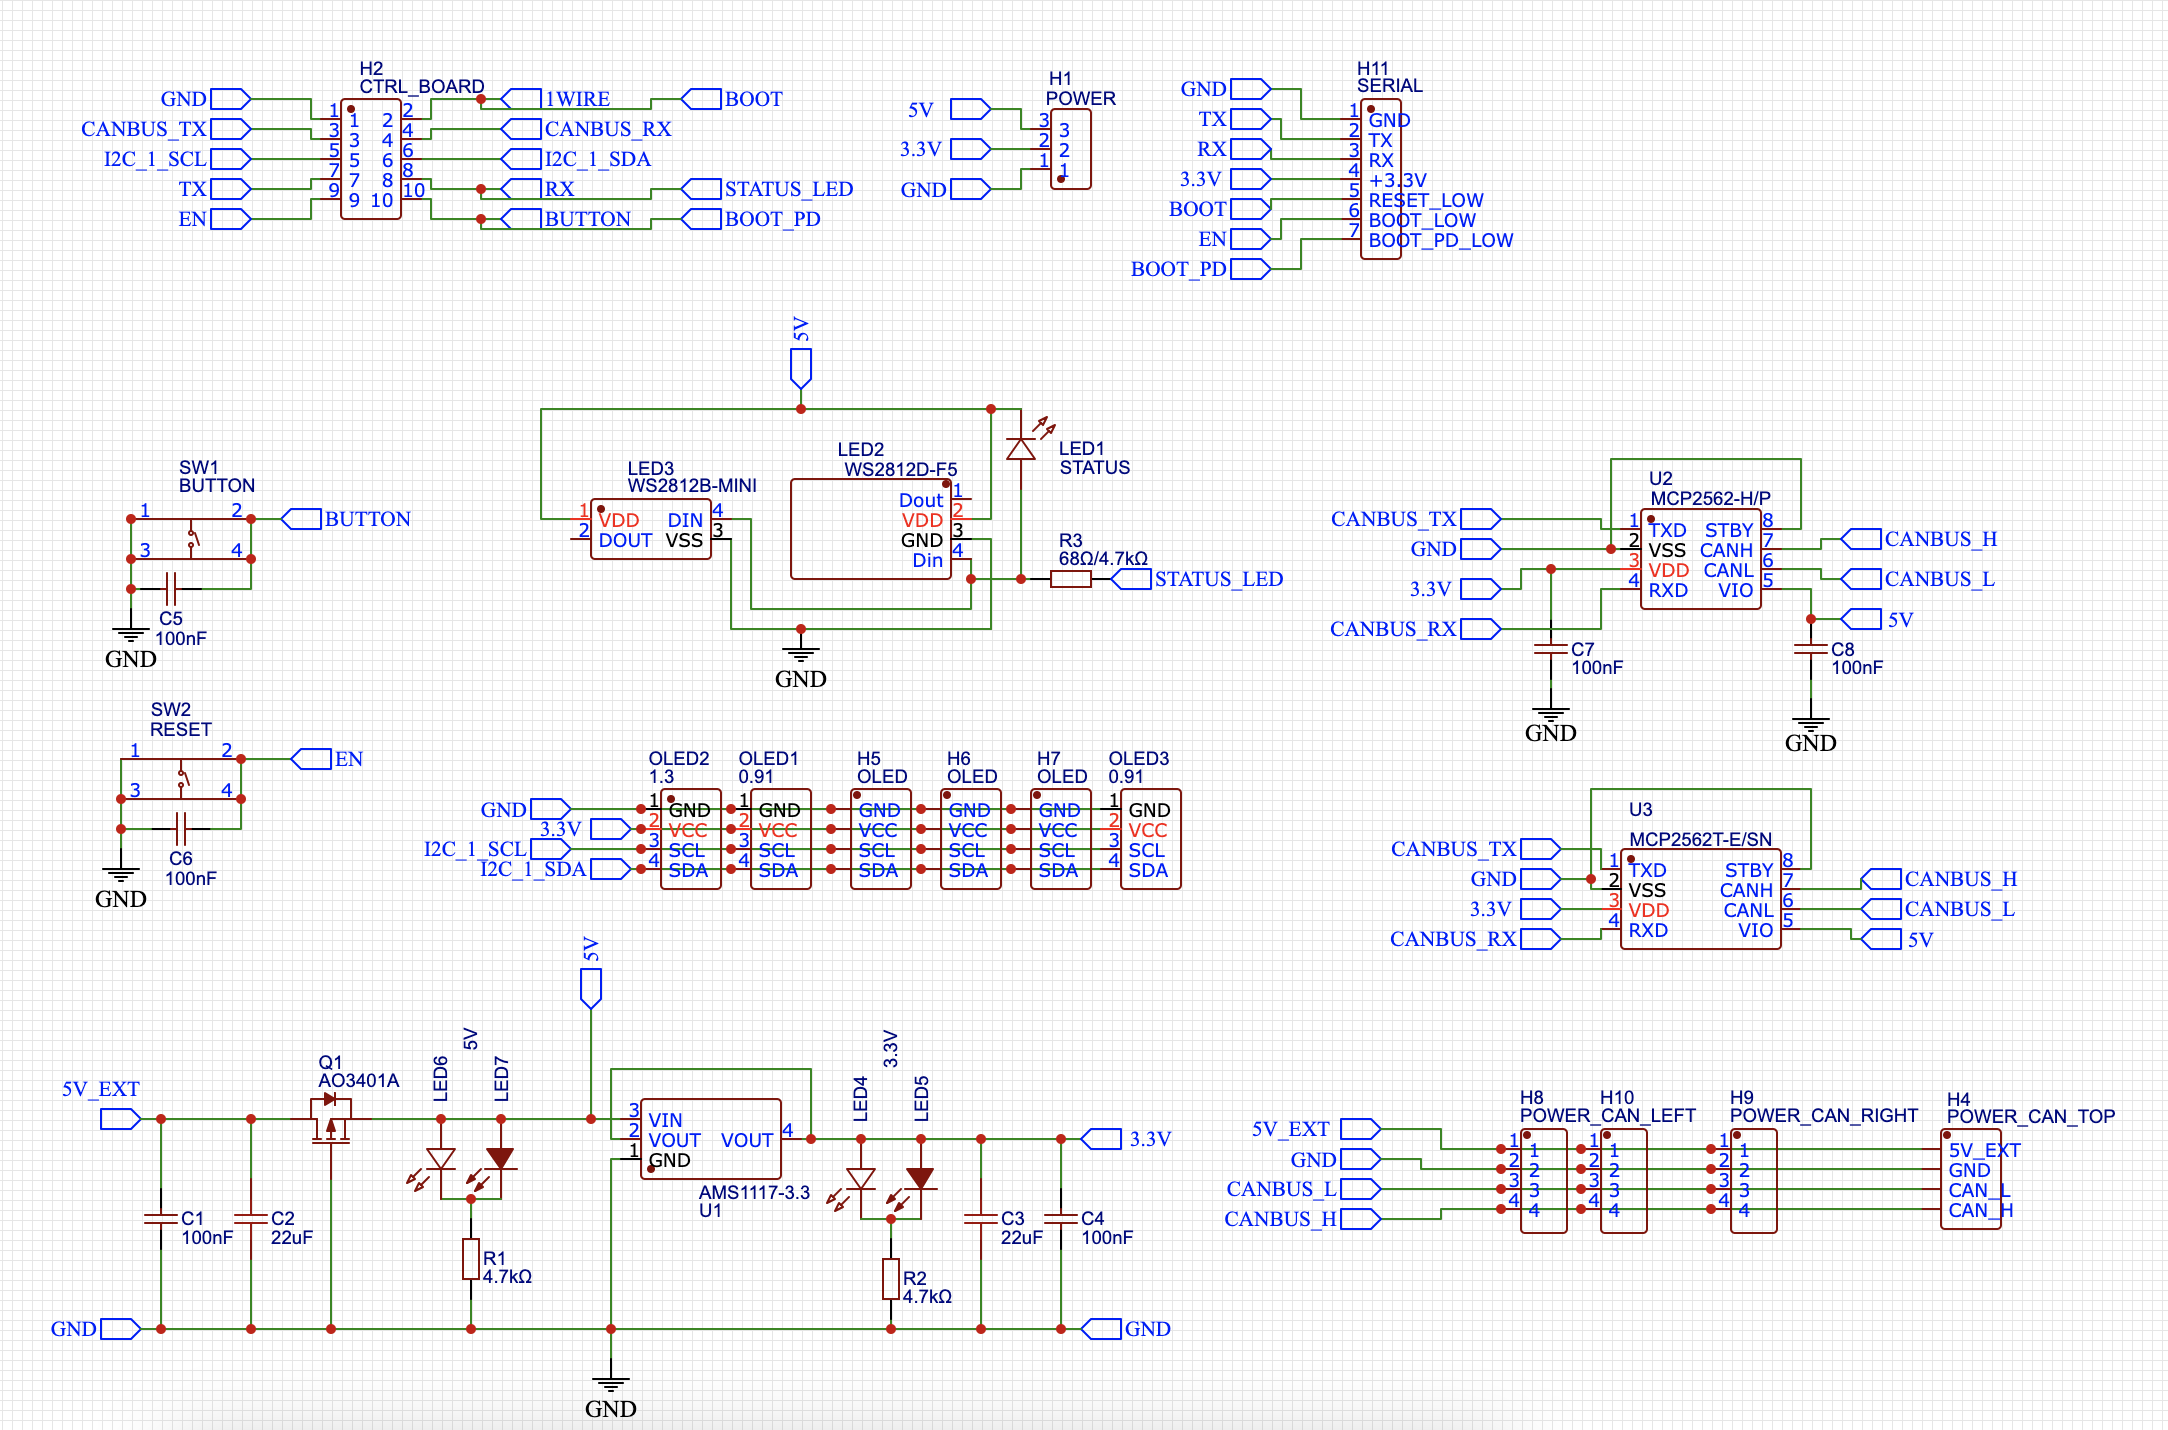Click the U1 AMS1117 regulator body
Image resolution: width=2168 pixels, height=1430 pixels.
click(711, 1139)
